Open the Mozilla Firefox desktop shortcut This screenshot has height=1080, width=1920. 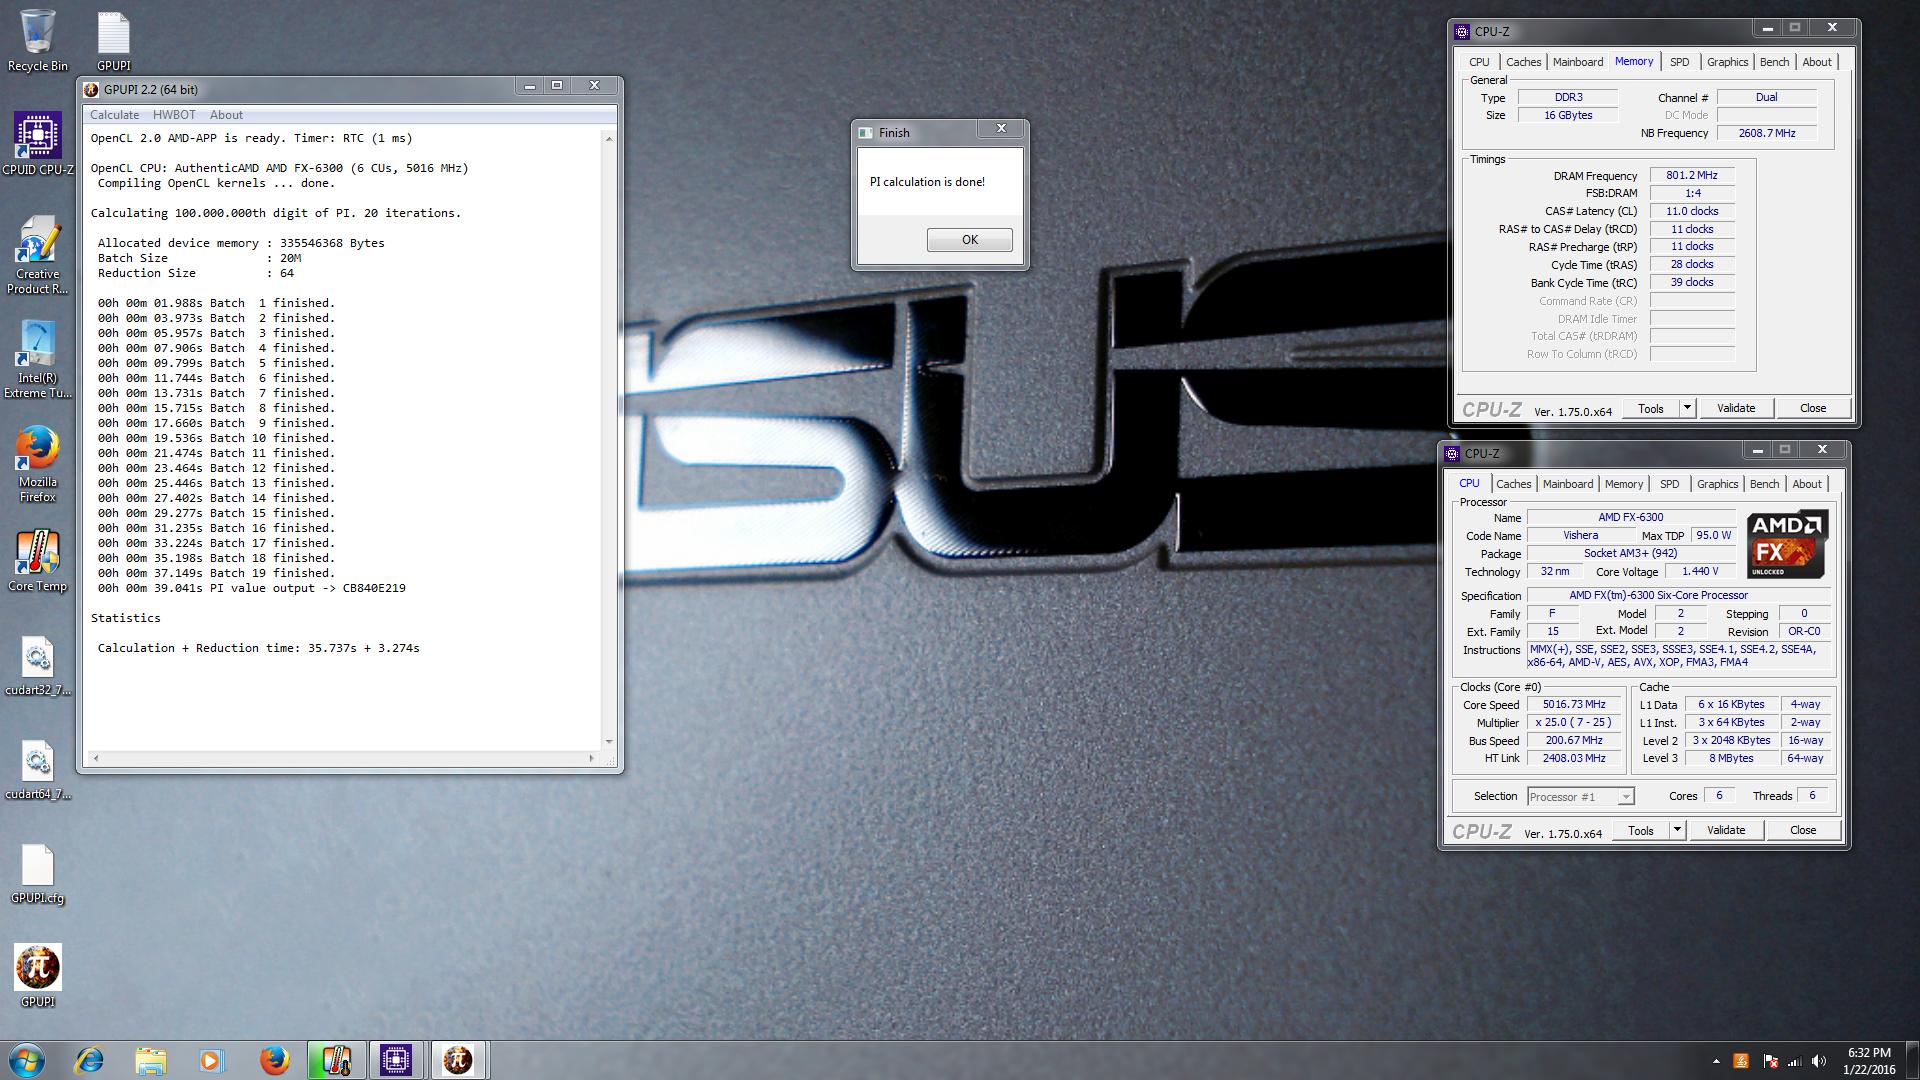point(38,462)
